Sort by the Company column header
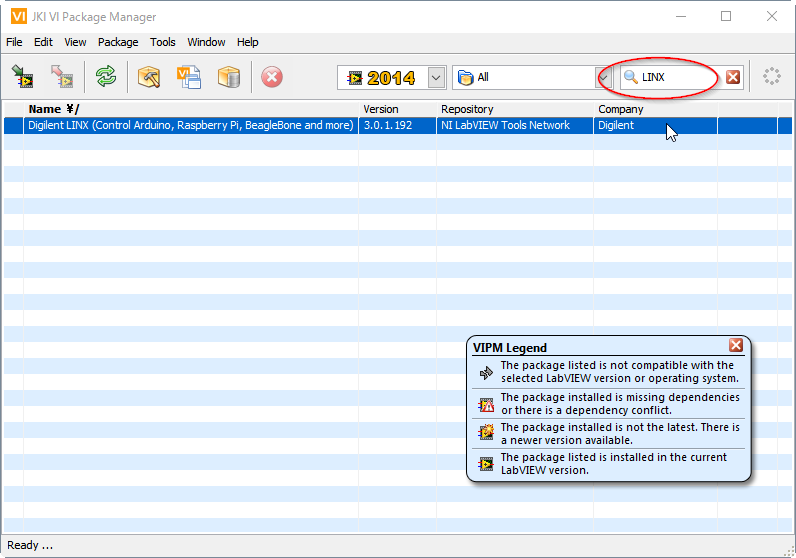 coord(655,109)
